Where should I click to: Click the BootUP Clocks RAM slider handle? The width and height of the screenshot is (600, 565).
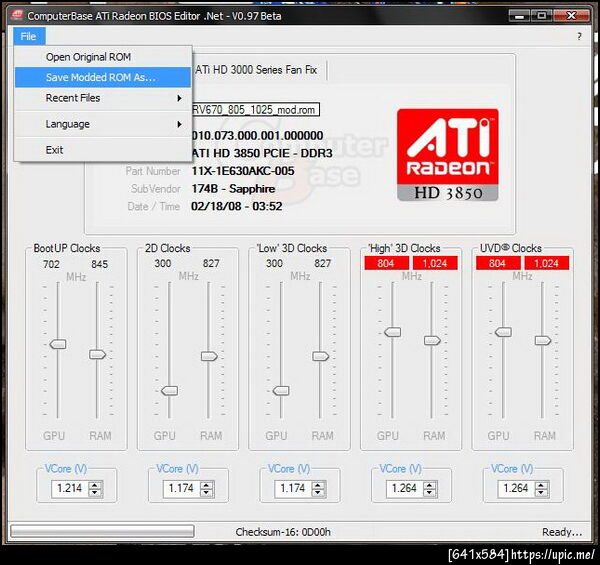point(97,354)
